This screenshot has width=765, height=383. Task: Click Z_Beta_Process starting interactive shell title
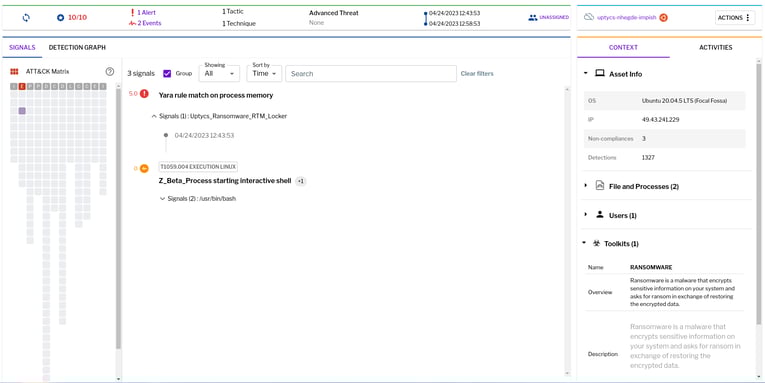pos(224,181)
